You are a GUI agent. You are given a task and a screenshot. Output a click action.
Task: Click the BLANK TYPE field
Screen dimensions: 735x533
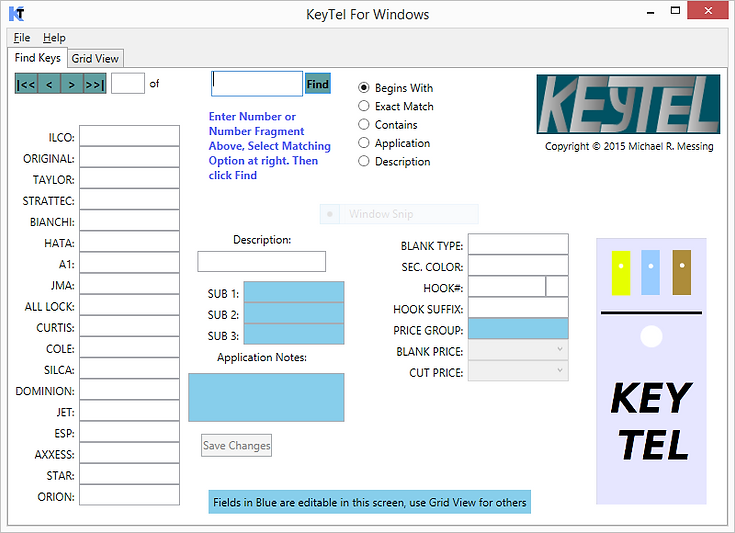[518, 244]
